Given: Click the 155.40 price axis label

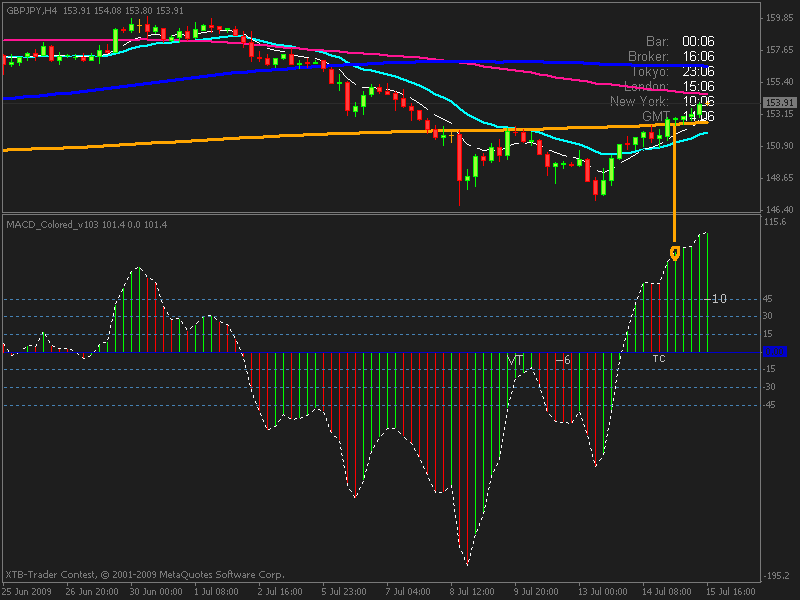Looking at the screenshot, I should 780,82.
